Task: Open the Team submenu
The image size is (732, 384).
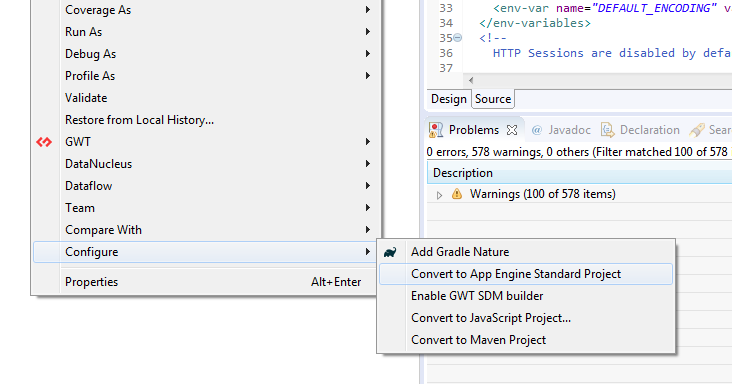Action: [x=205, y=208]
